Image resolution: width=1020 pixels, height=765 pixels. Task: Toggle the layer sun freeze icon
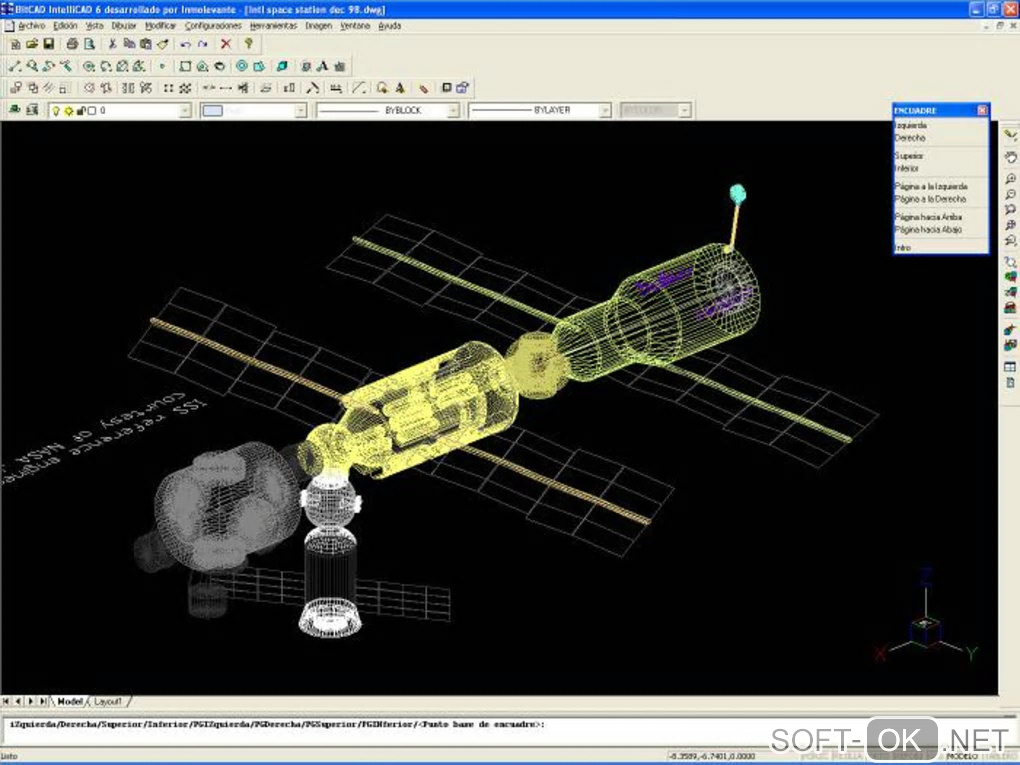pyautogui.click(x=68, y=111)
